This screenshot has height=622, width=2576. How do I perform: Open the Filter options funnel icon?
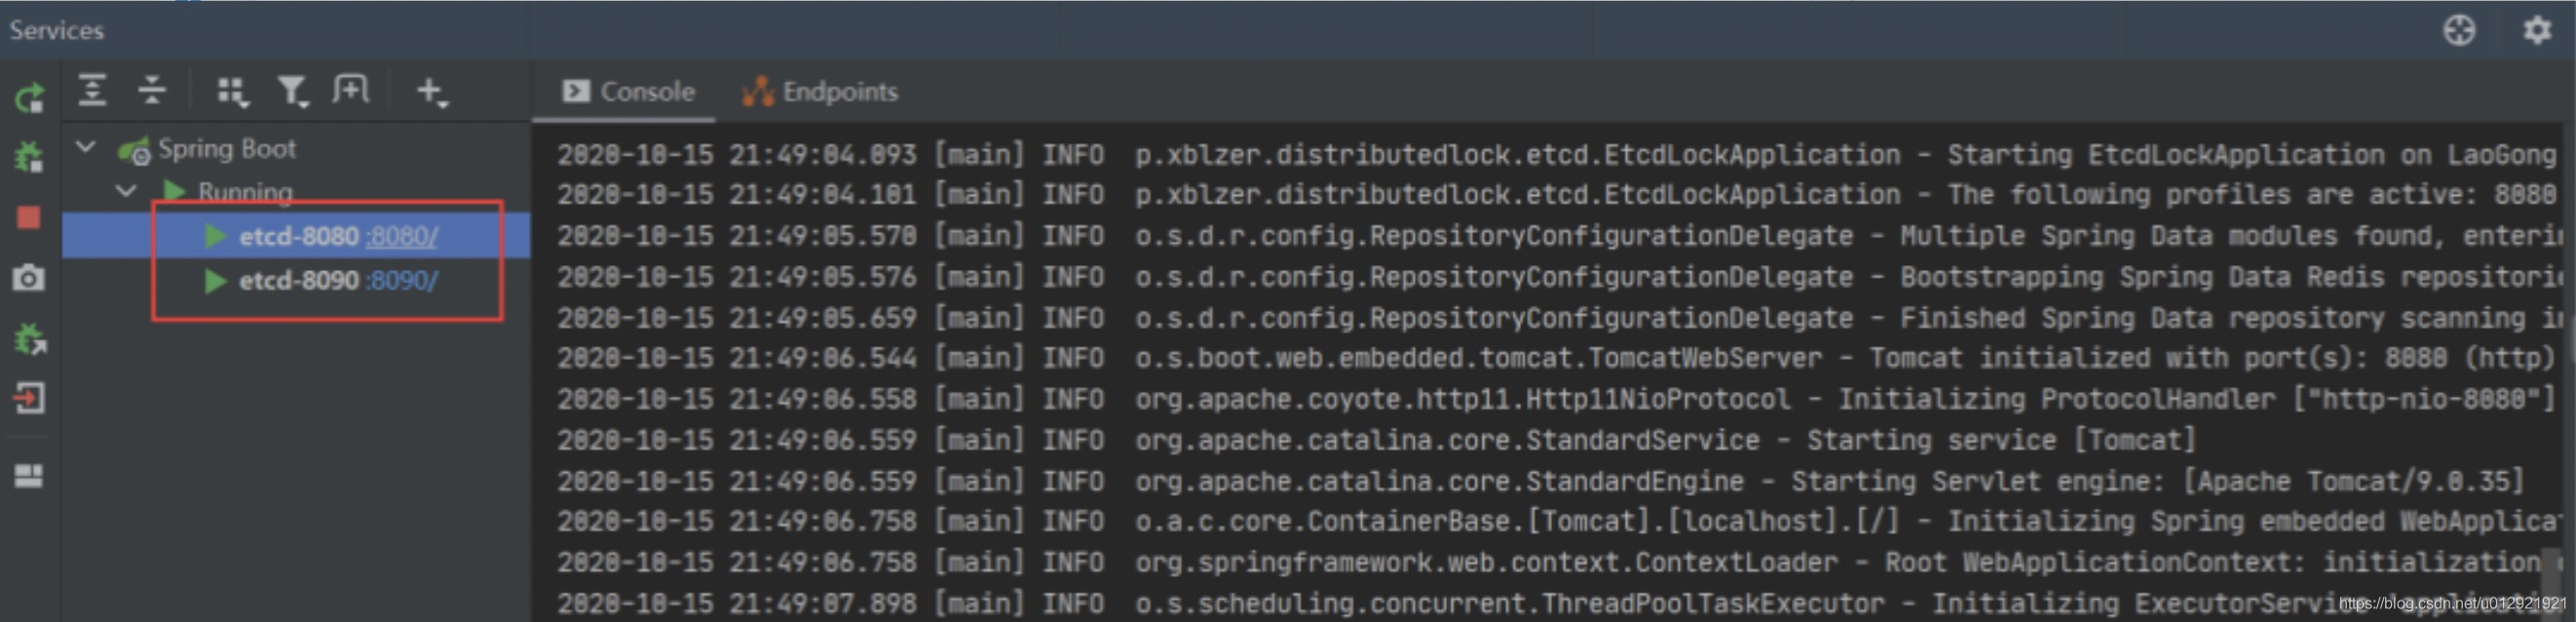coord(291,91)
